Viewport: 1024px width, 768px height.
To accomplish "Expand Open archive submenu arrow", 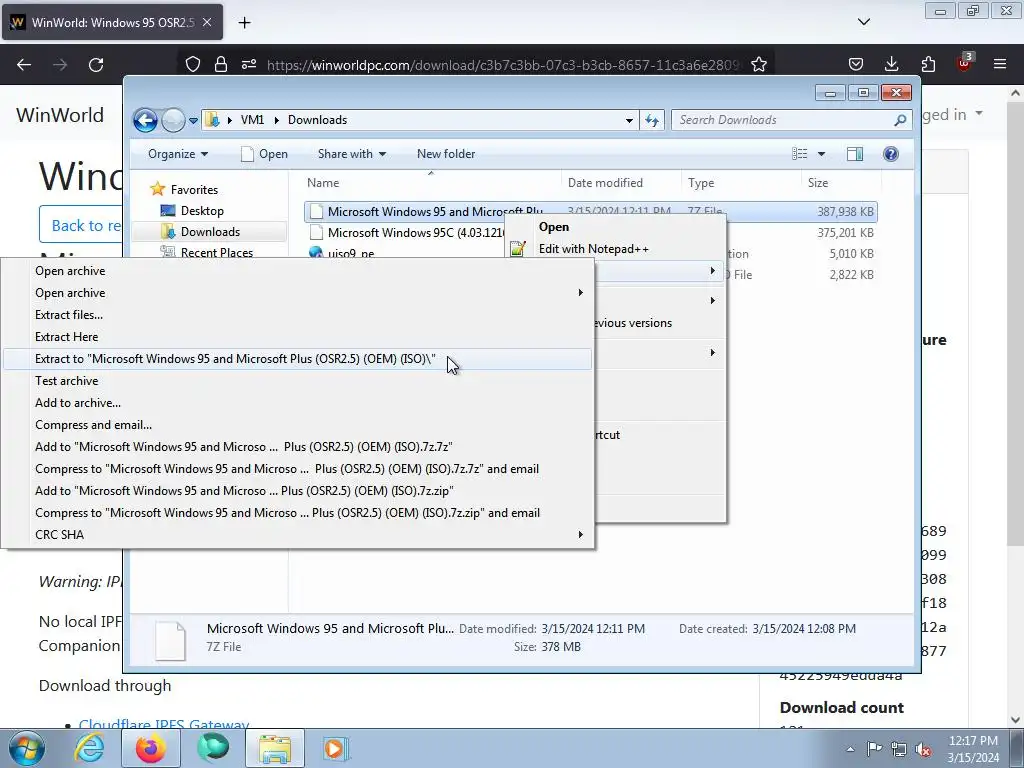I will [581, 293].
